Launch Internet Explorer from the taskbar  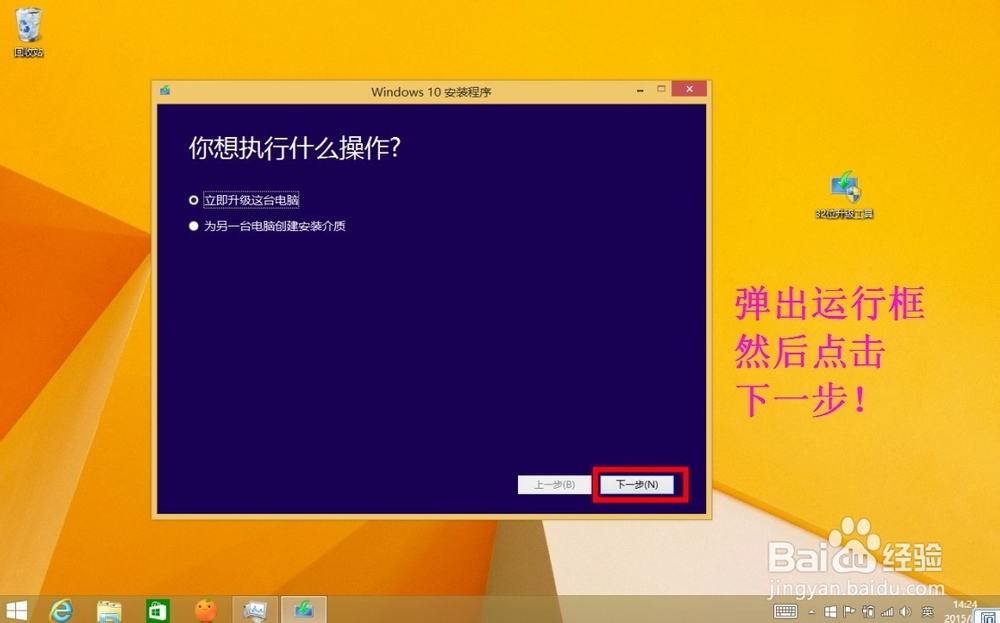(x=61, y=611)
